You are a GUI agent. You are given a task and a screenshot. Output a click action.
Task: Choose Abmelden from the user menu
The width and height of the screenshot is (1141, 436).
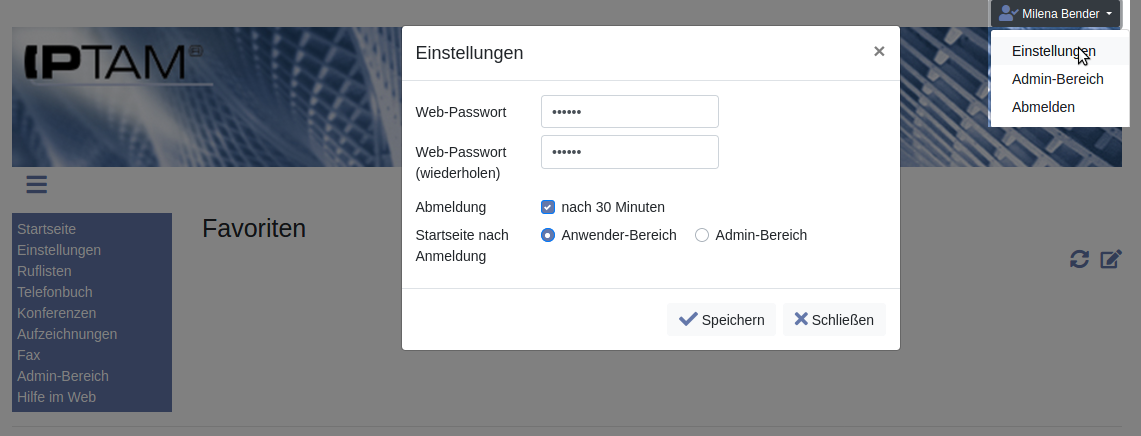(1043, 107)
